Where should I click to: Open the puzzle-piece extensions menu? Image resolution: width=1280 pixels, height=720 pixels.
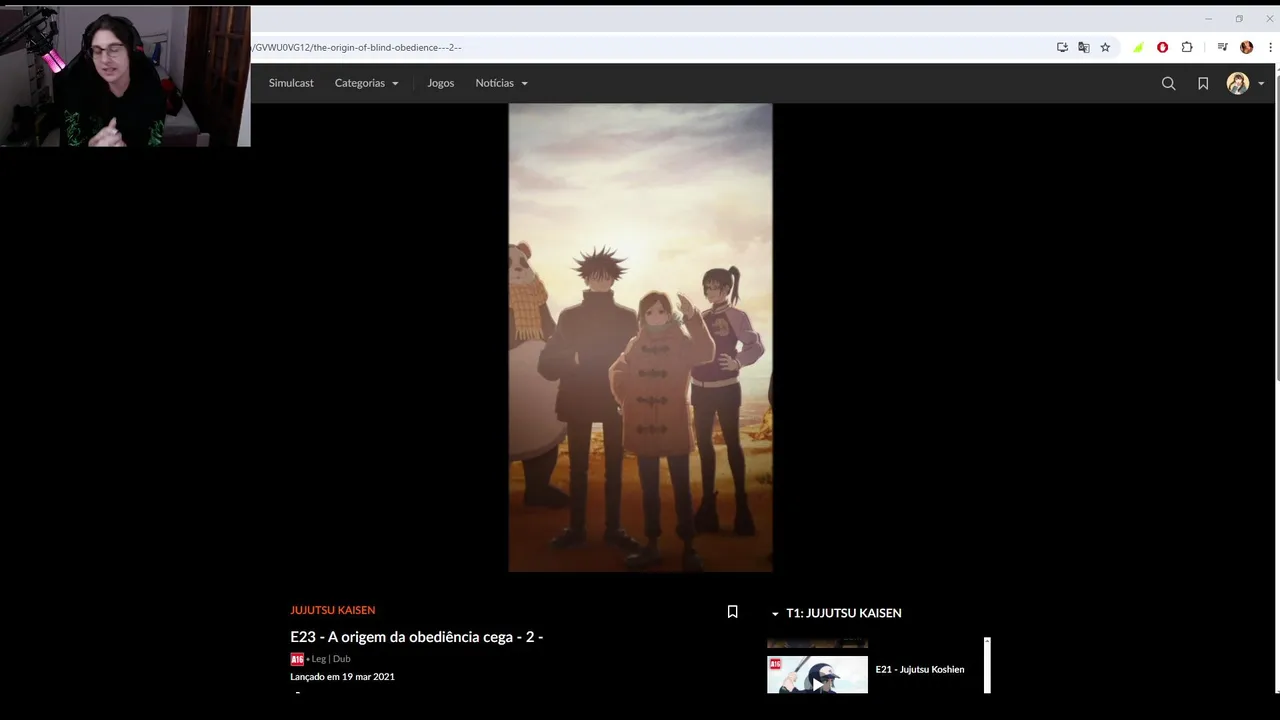1187,47
